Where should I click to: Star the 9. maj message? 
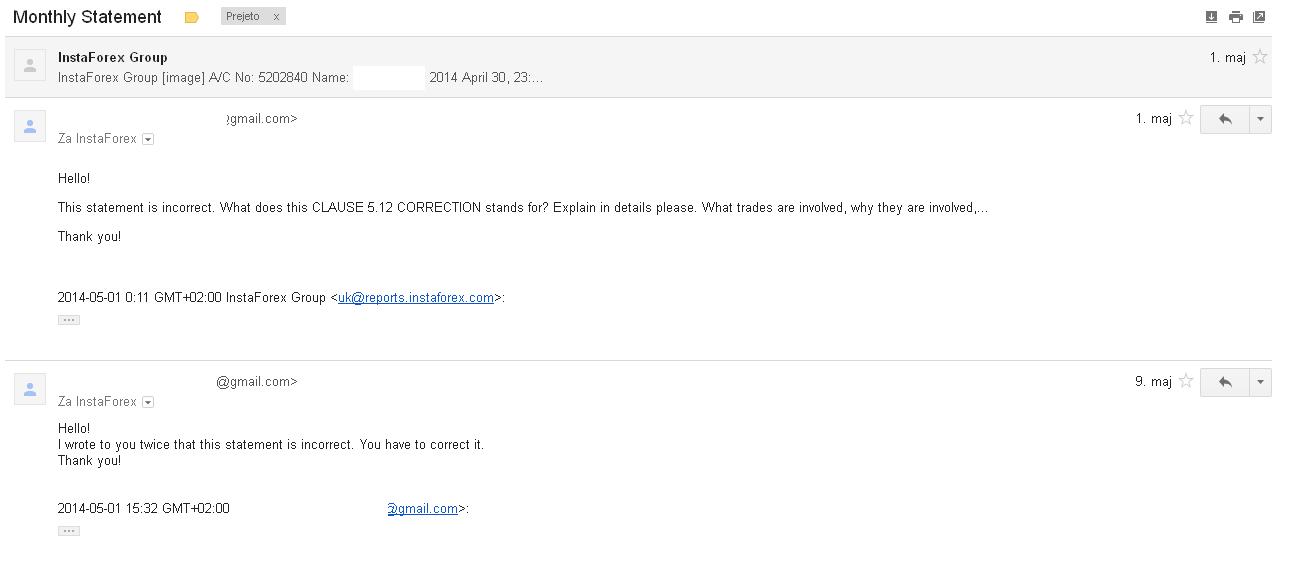[1186, 382]
